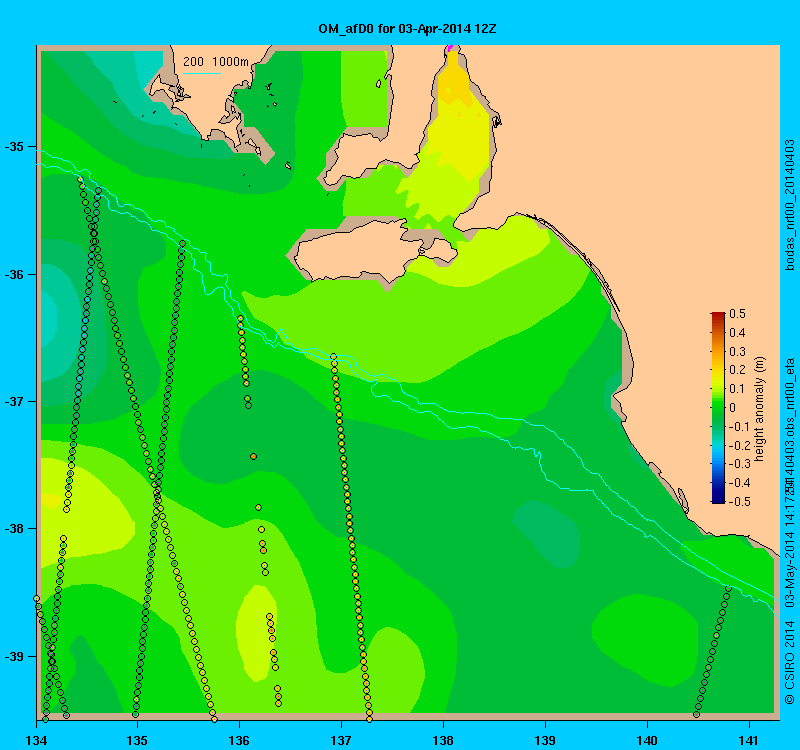The image size is (800, 750).
Task: Click the 0.3 color bar label
Action: click(737, 352)
